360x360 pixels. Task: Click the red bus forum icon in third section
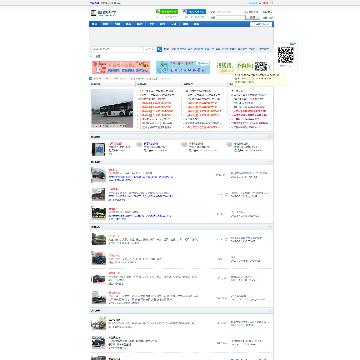pos(99,278)
